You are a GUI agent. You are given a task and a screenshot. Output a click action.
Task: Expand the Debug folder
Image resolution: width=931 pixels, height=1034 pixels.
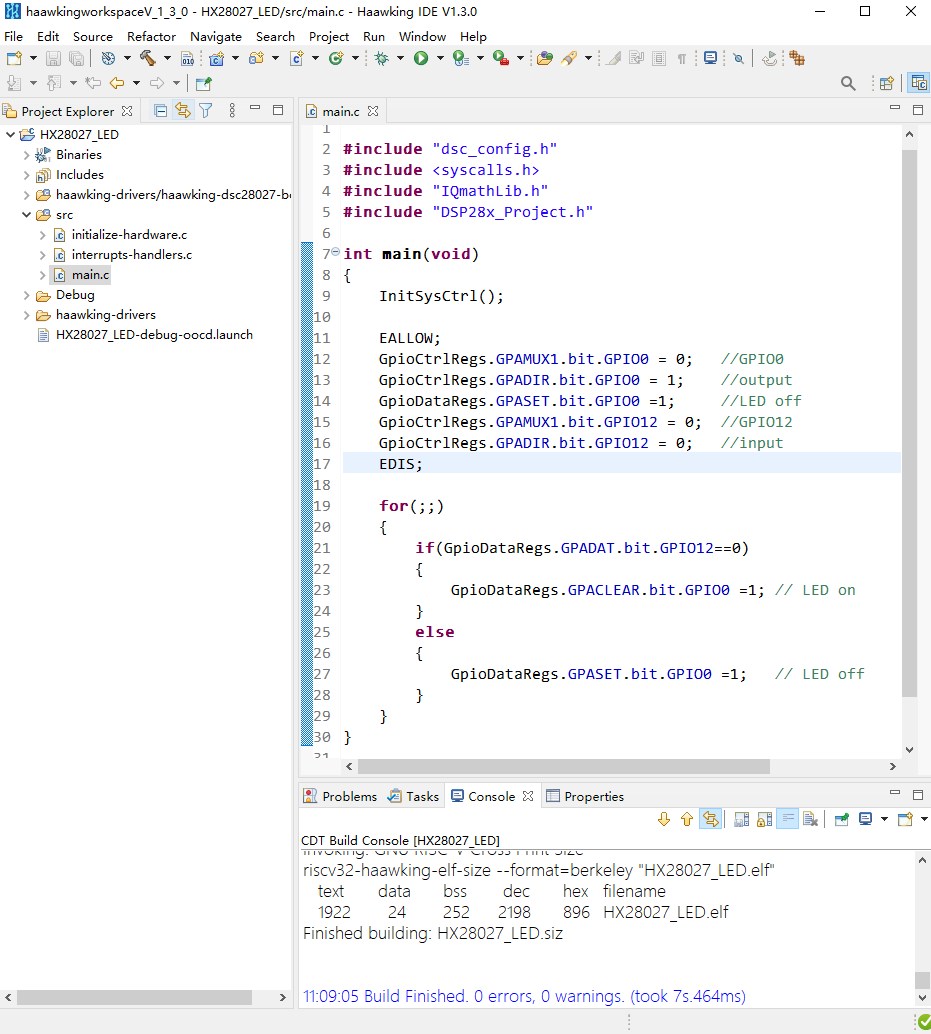26,295
